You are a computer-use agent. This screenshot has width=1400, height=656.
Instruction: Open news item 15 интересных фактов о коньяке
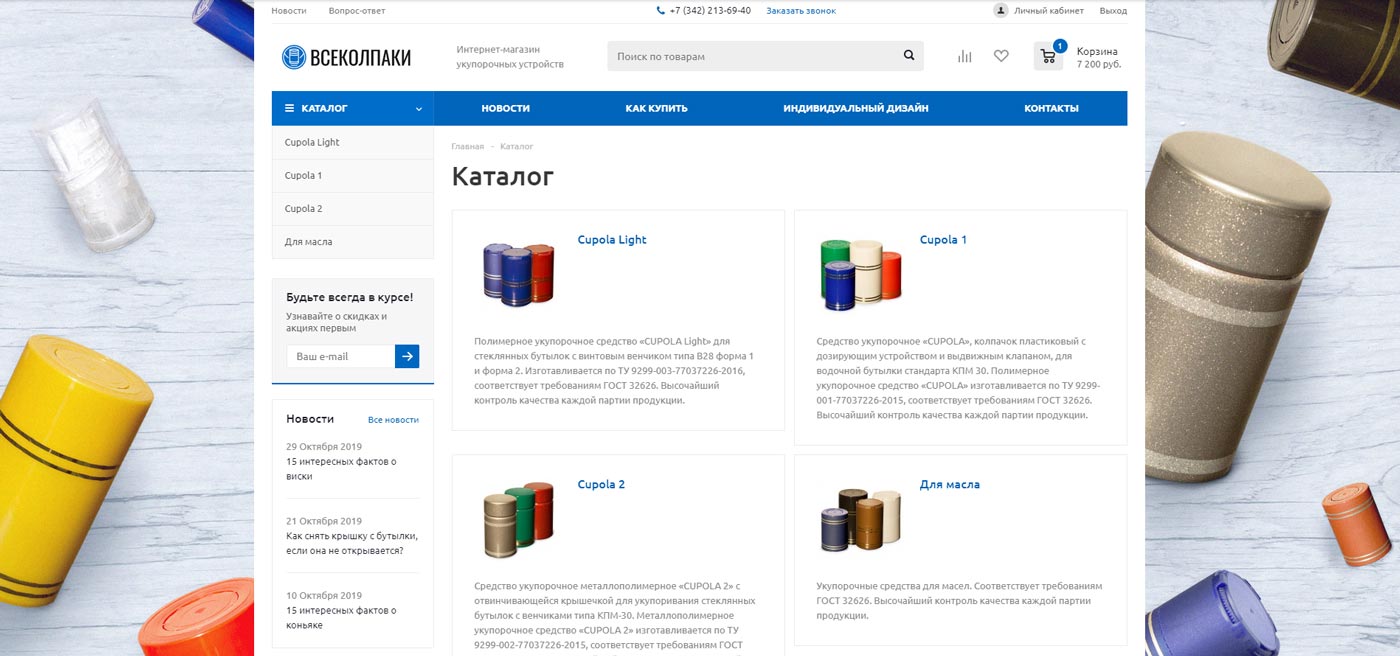pyautogui.click(x=341, y=617)
